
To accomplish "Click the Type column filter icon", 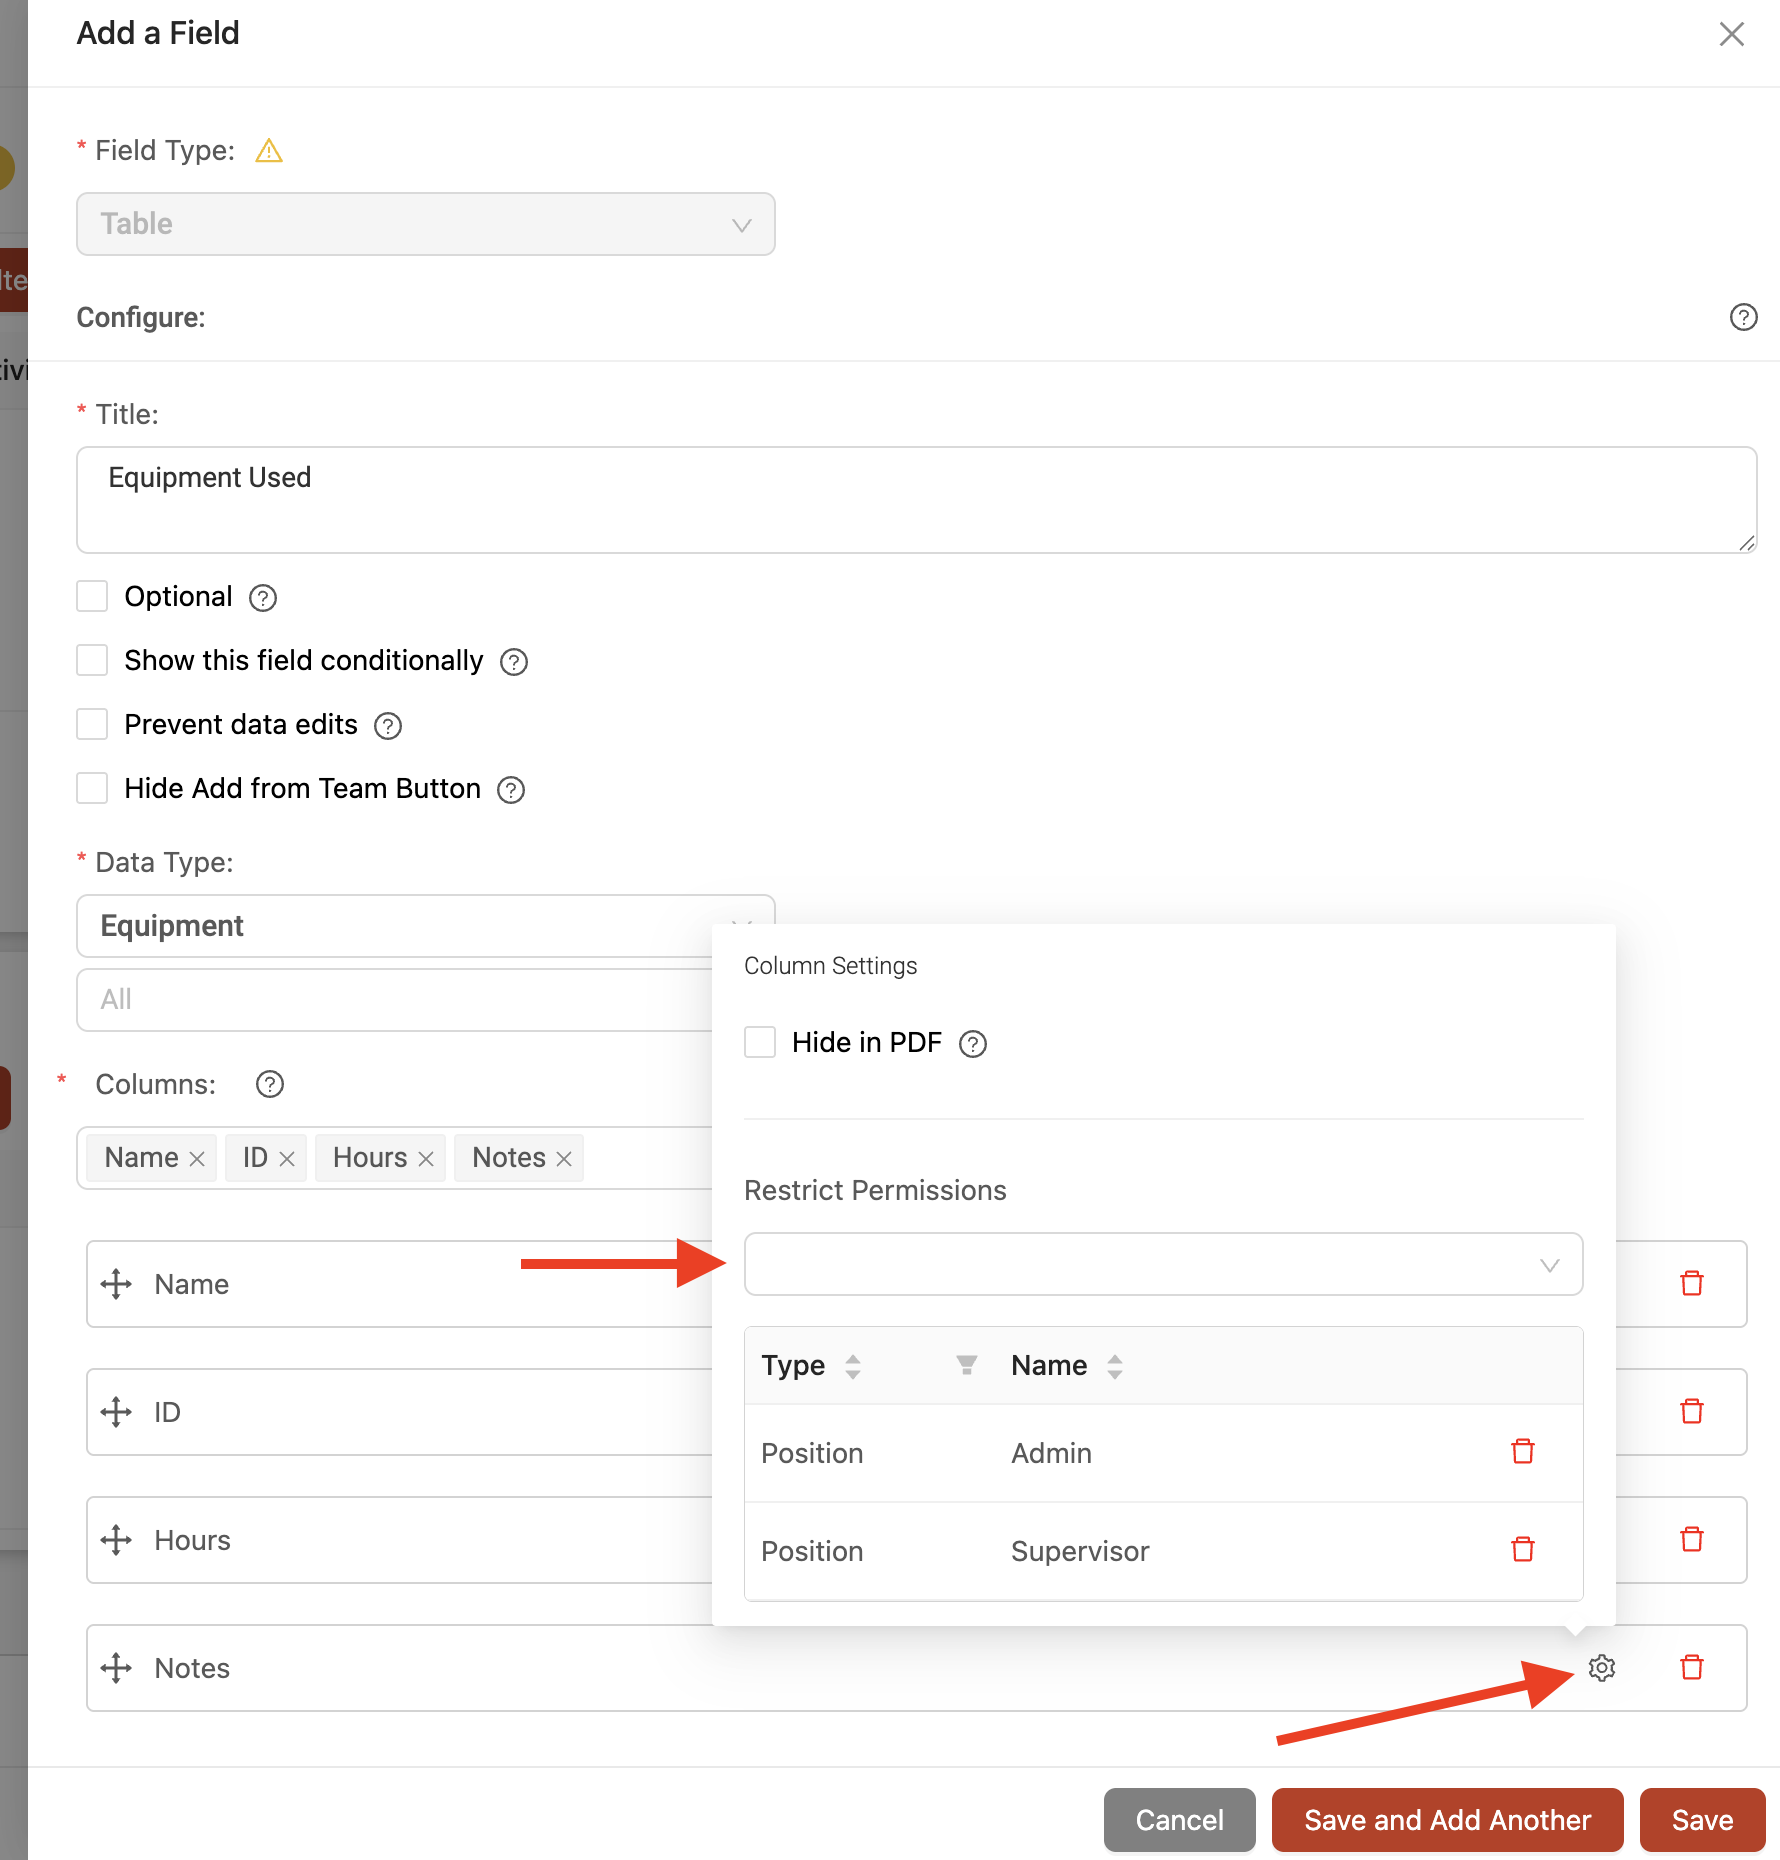I will 966,1365.
